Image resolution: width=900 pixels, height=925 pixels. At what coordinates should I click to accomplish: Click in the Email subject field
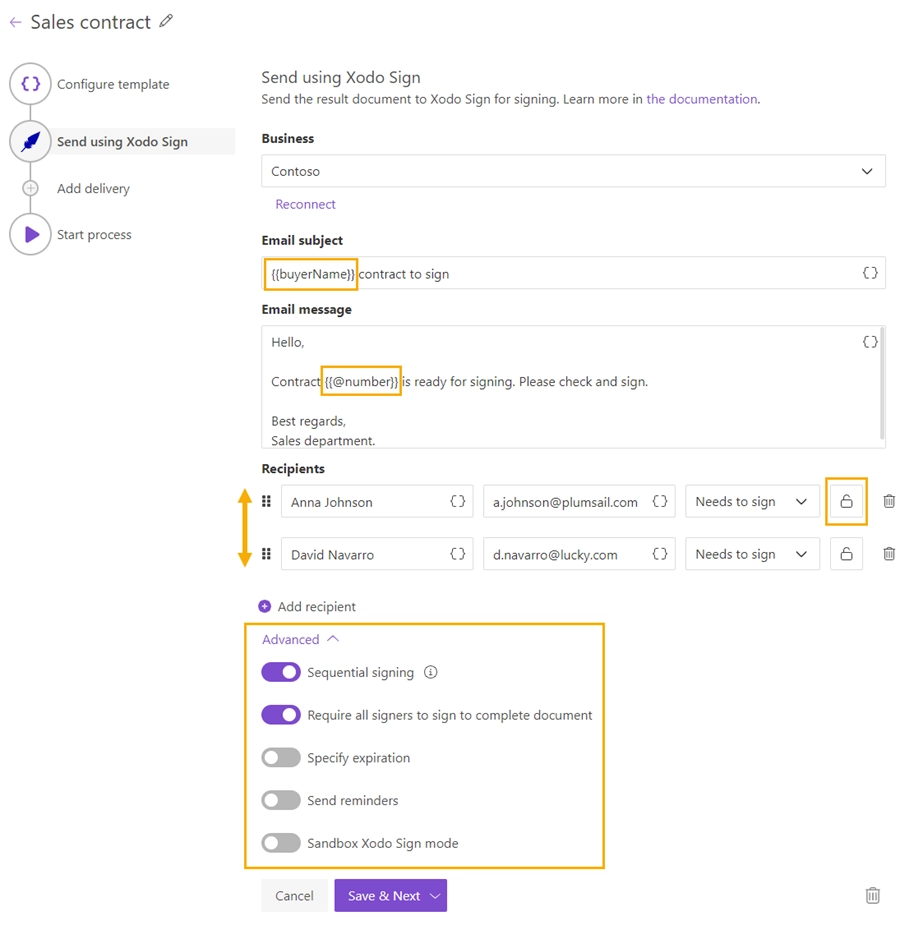pos(573,273)
